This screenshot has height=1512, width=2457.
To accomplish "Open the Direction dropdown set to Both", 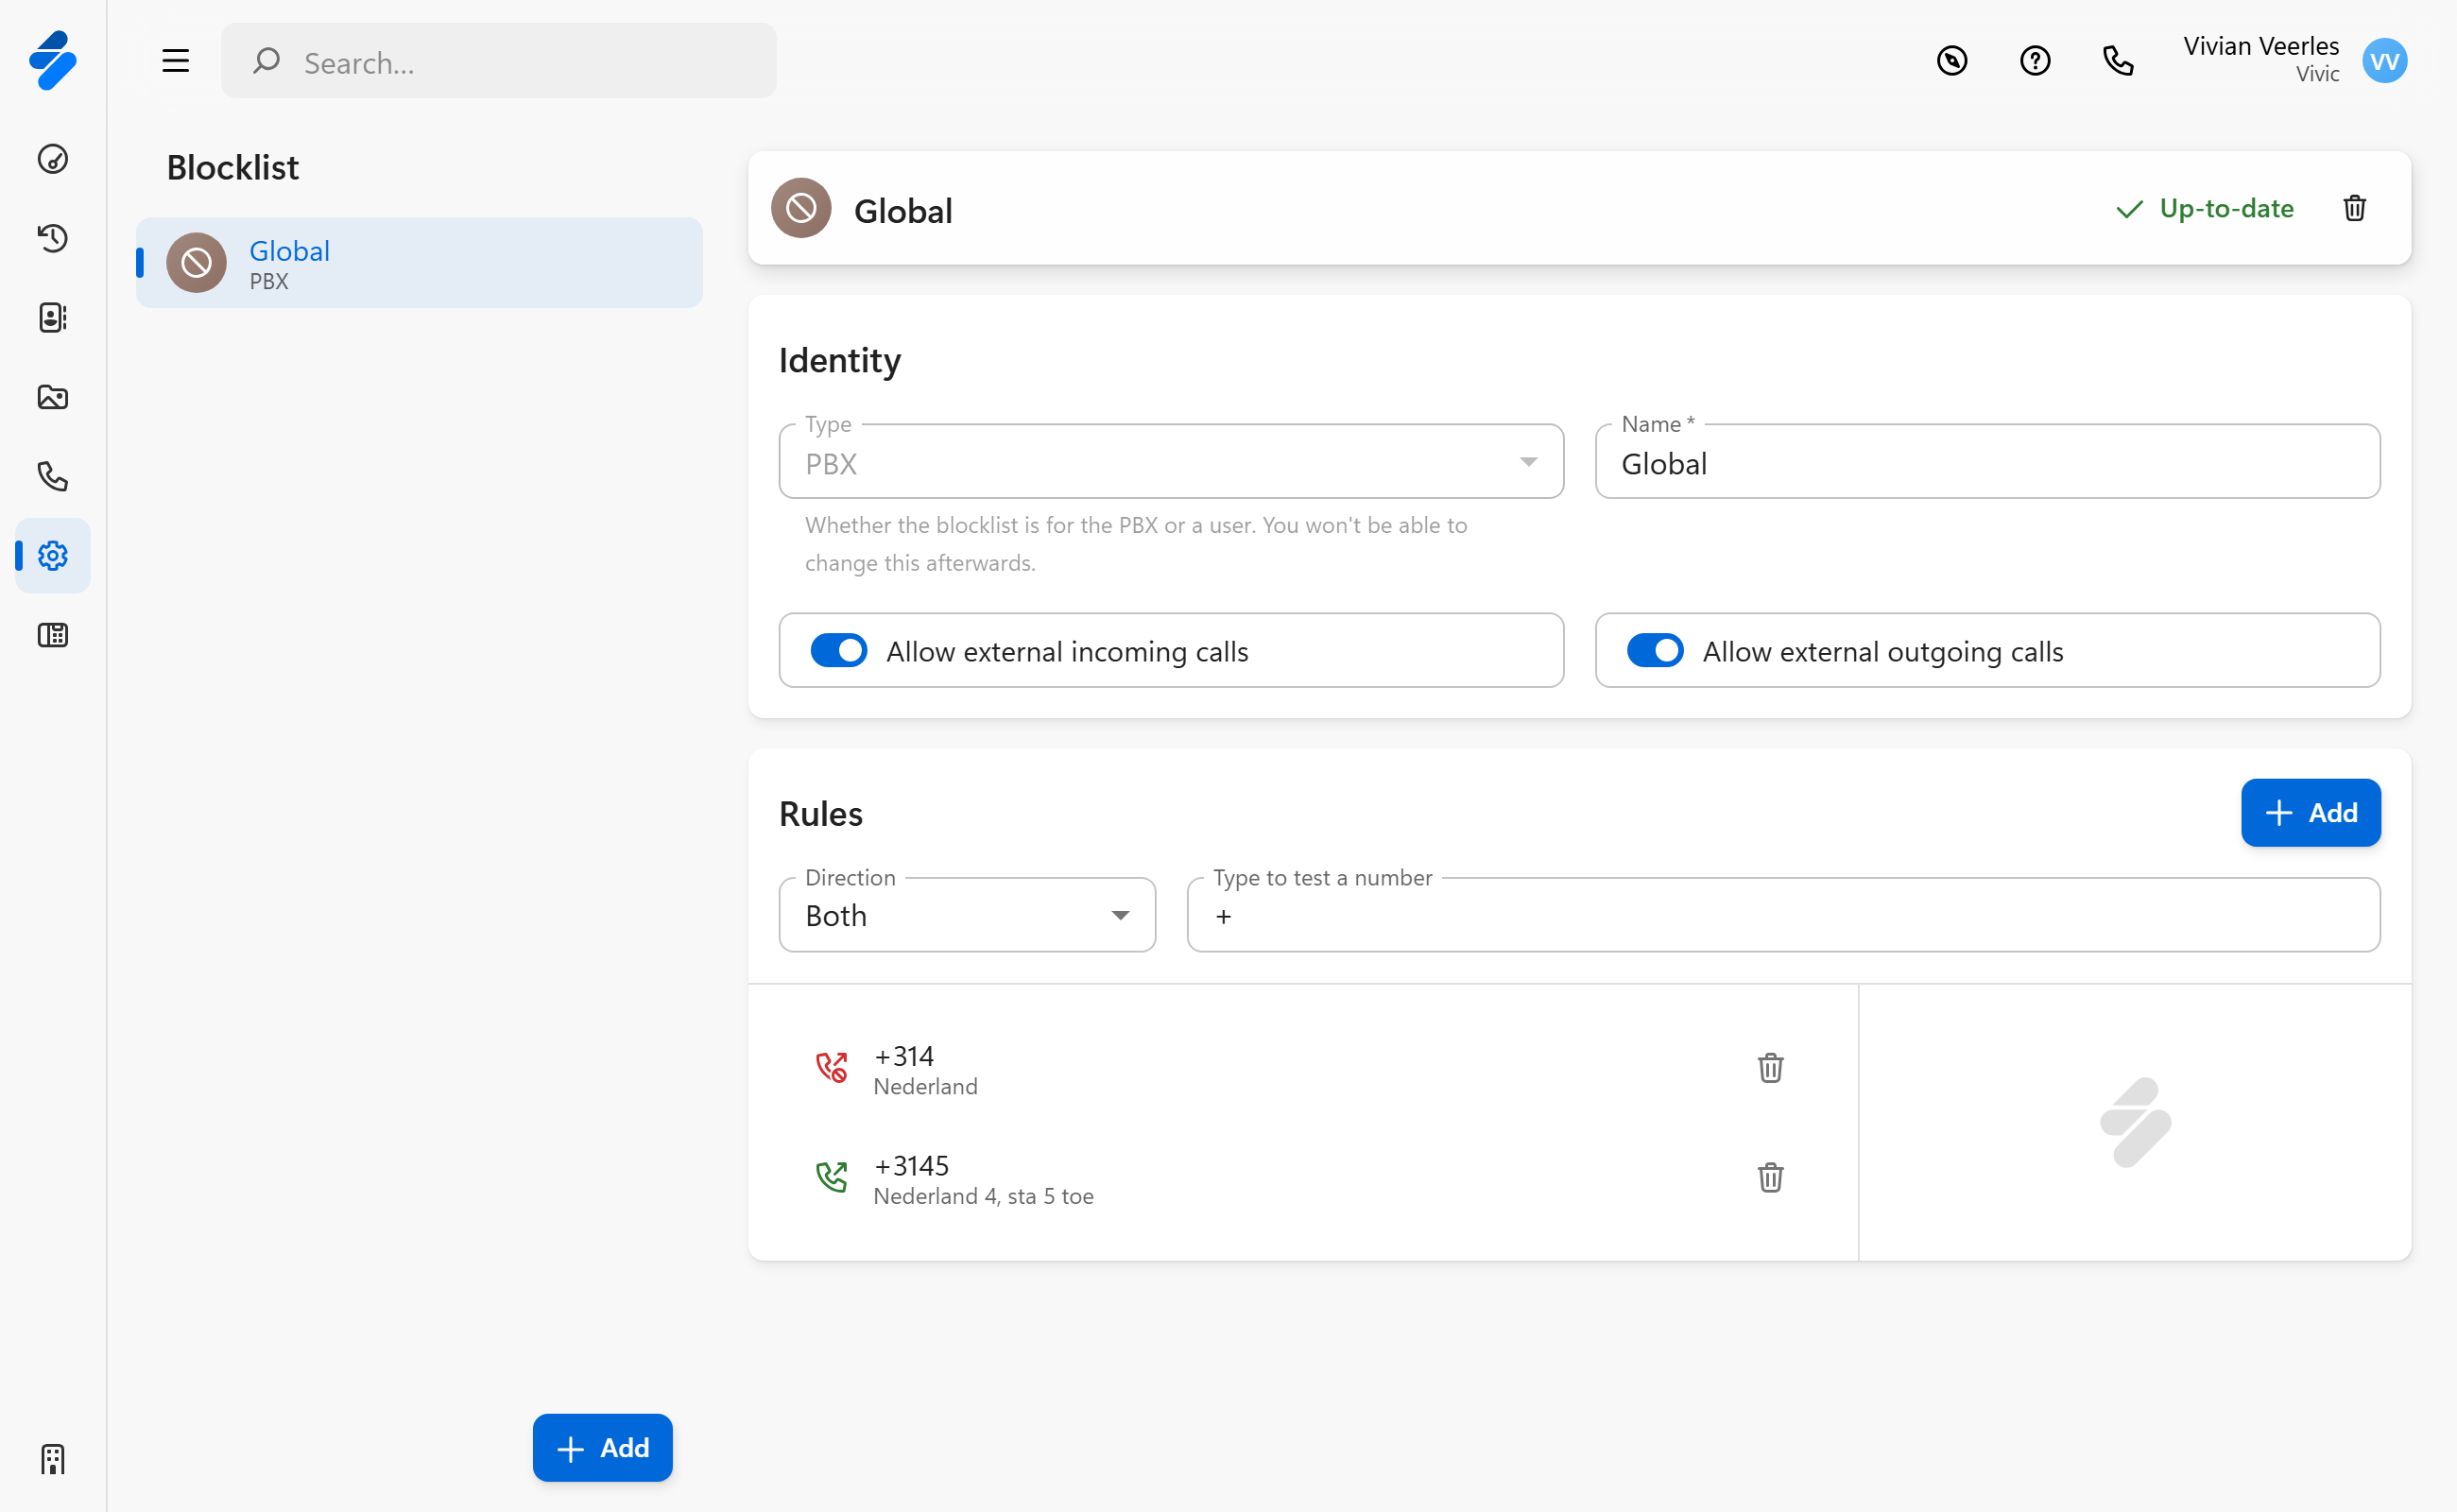I will coord(966,915).
